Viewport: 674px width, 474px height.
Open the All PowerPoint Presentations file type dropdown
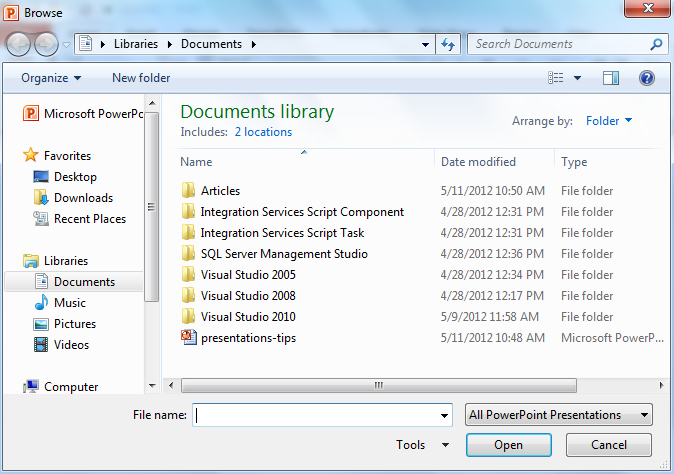[x=558, y=415]
